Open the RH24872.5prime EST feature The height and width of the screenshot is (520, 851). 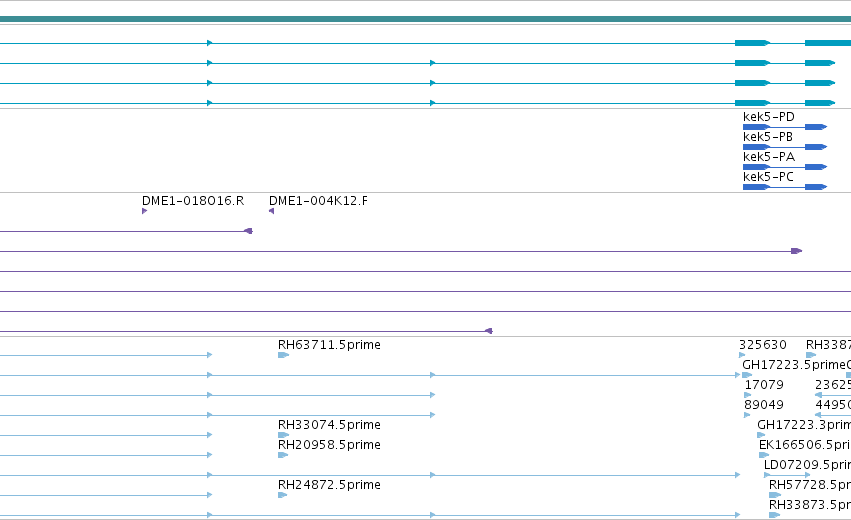click(x=282, y=495)
